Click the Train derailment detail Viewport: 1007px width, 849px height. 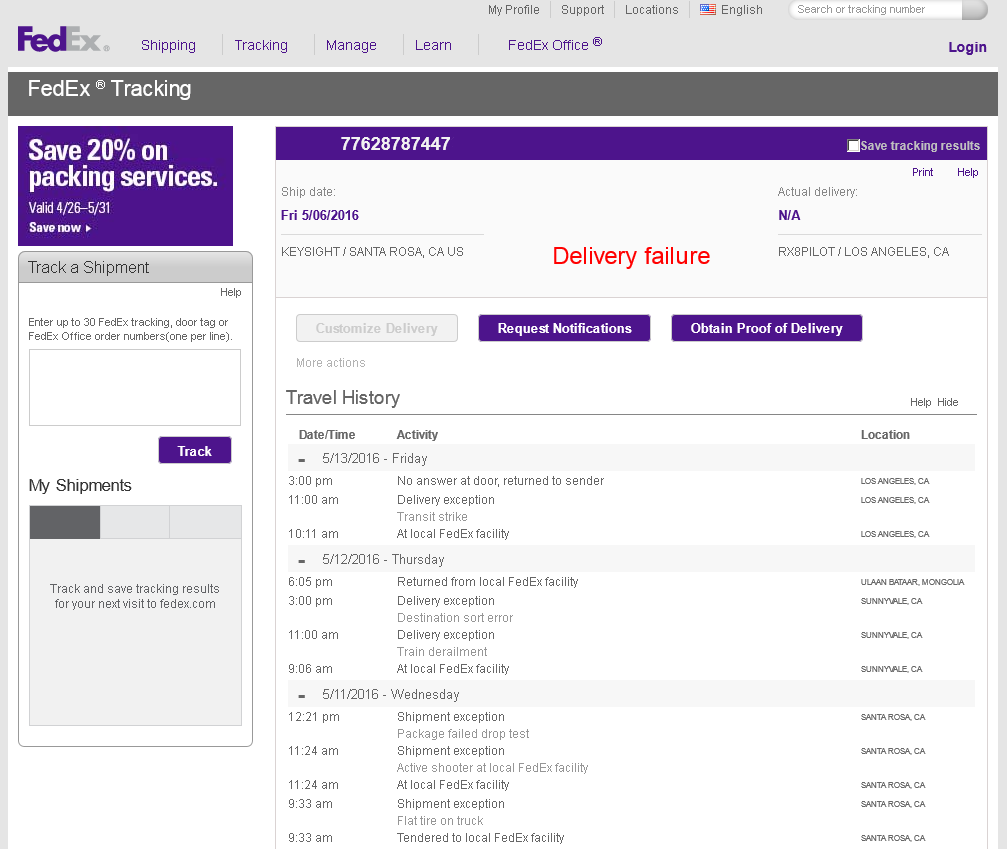(x=442, y=652)
